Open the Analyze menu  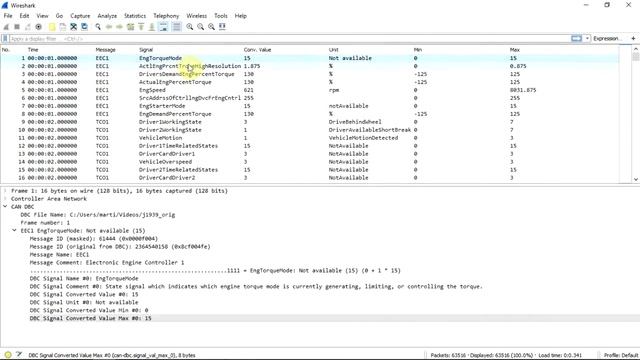tap(107, 16)
